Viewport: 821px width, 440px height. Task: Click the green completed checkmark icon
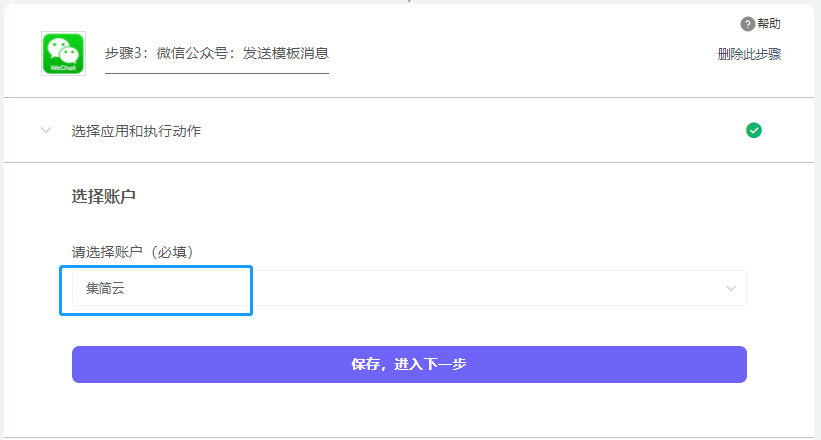point(754,130)
